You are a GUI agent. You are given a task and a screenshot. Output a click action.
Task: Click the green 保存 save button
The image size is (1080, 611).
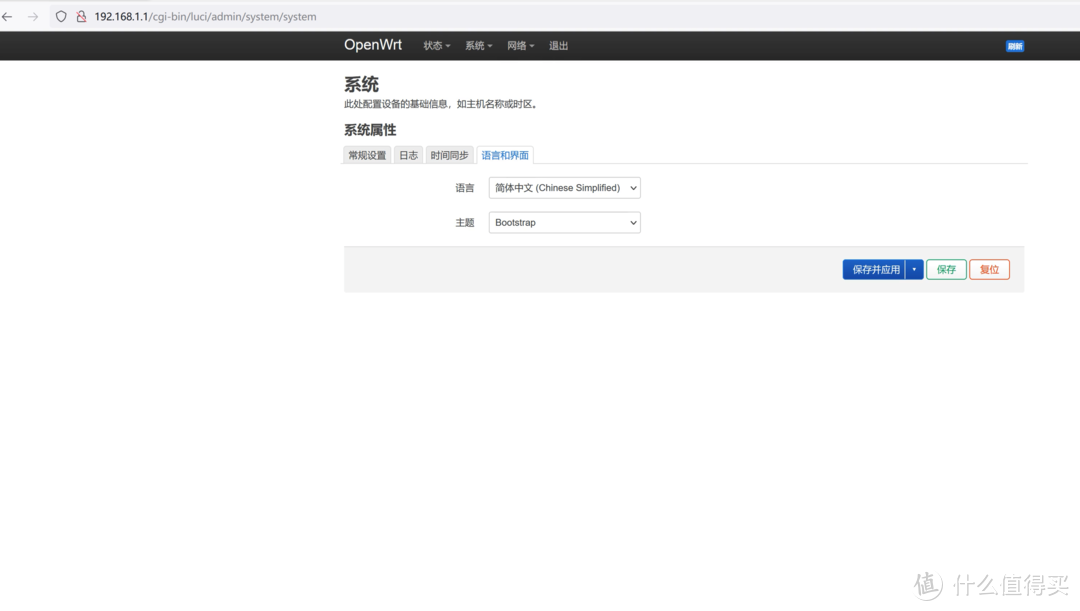945,269
